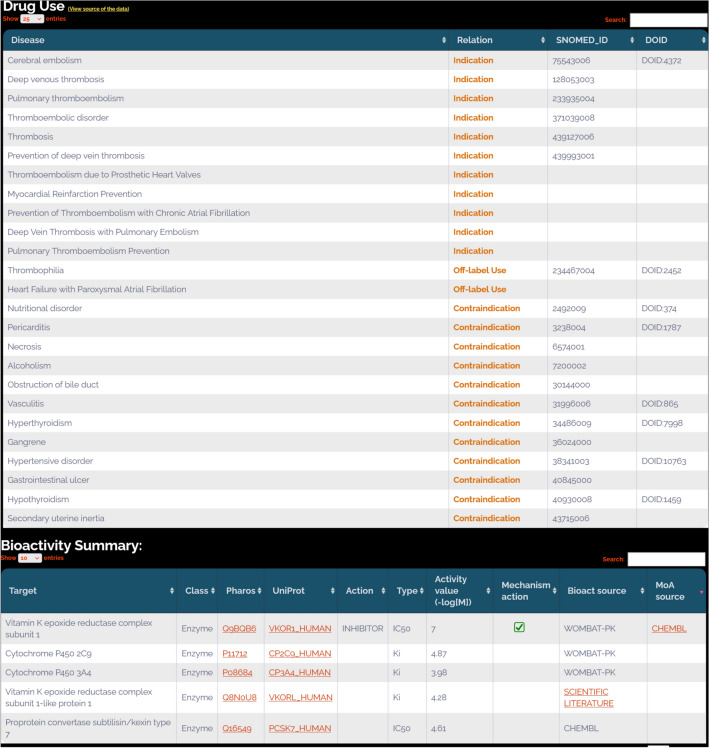
Task: Sort Drug Use table by SNOMED_ID arrows
Action: 630,40
